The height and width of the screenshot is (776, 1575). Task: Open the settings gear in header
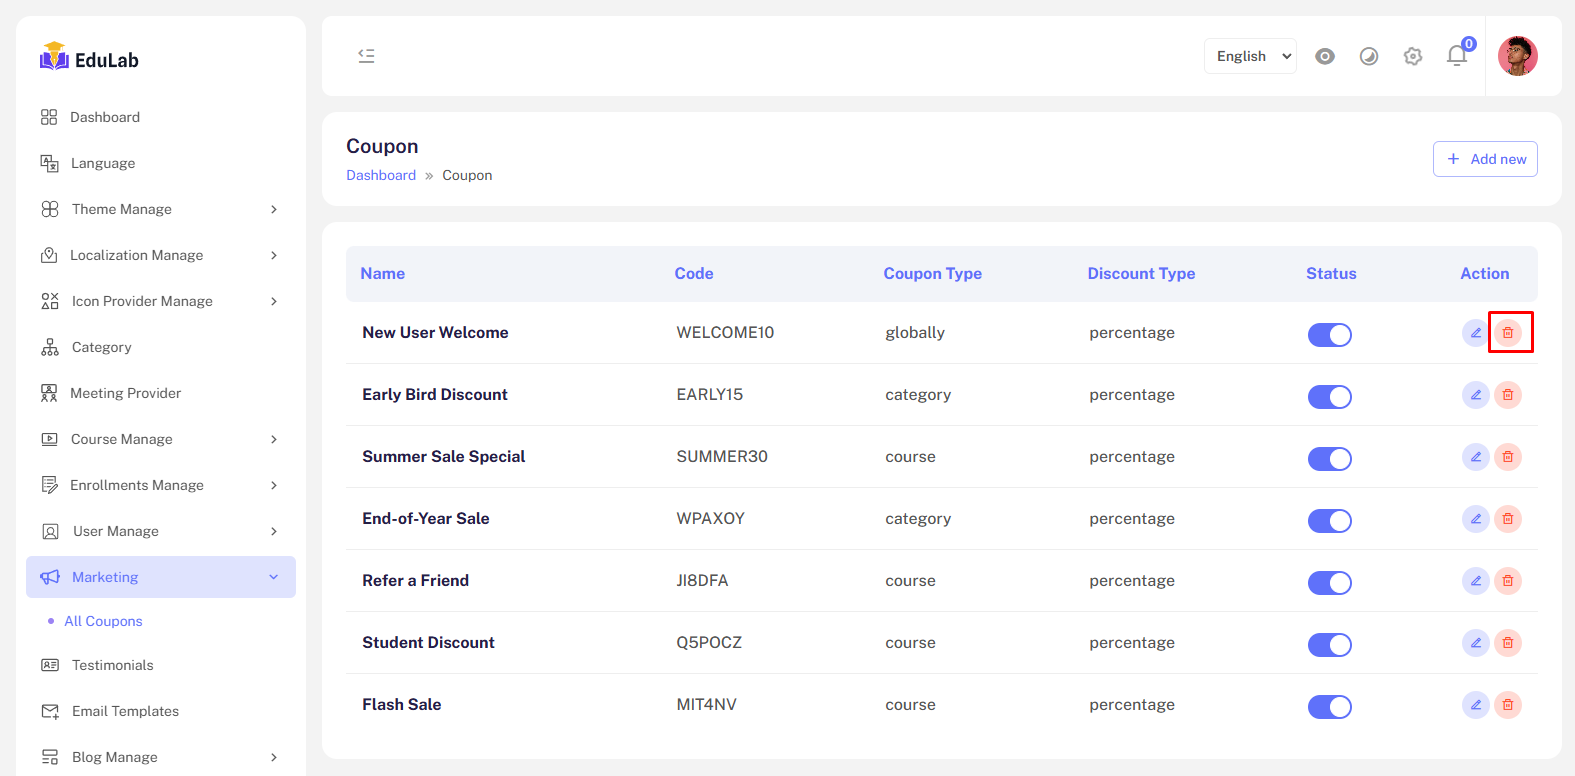(1413, 56)
